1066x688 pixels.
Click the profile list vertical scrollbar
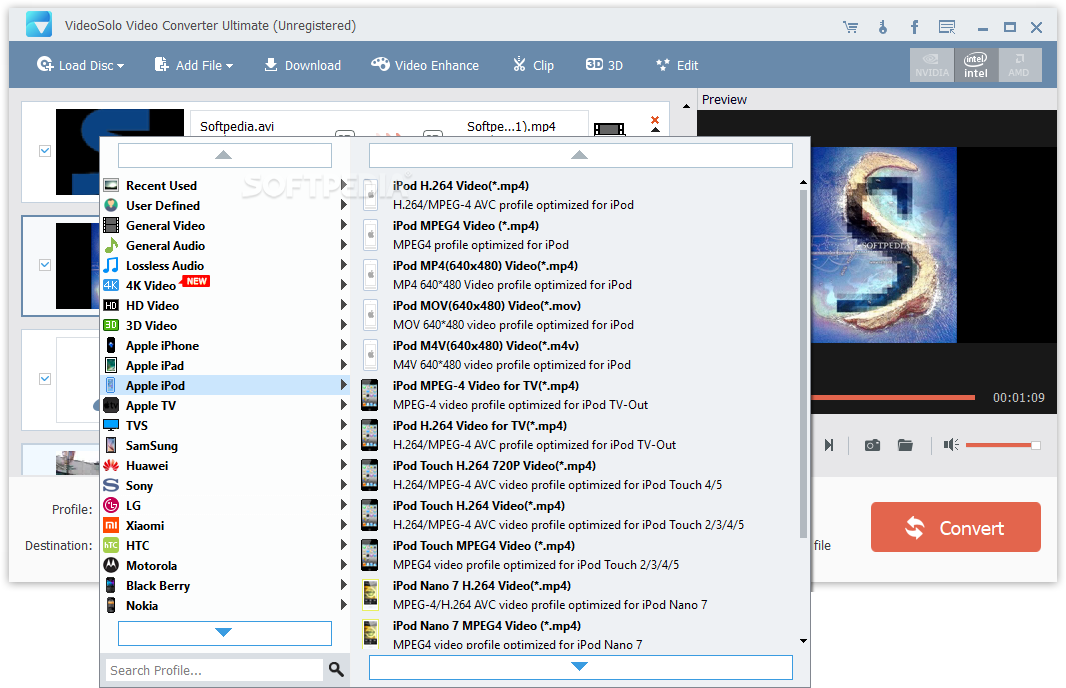(804, 364)
